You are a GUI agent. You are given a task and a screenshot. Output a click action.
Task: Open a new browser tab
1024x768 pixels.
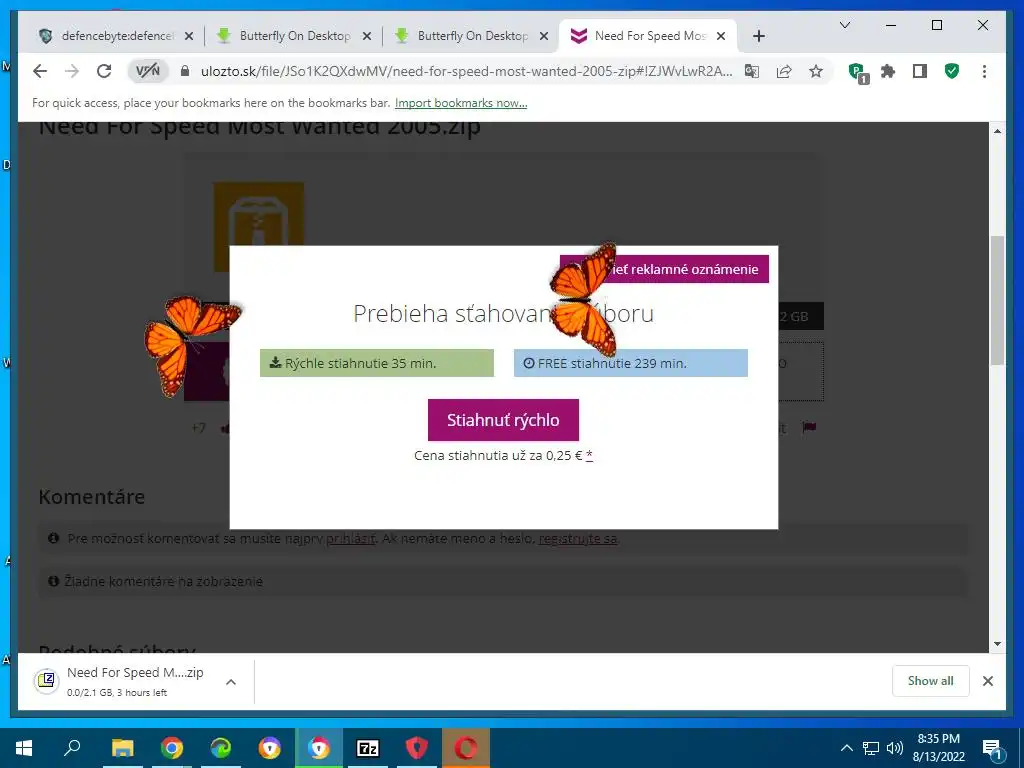758,36
